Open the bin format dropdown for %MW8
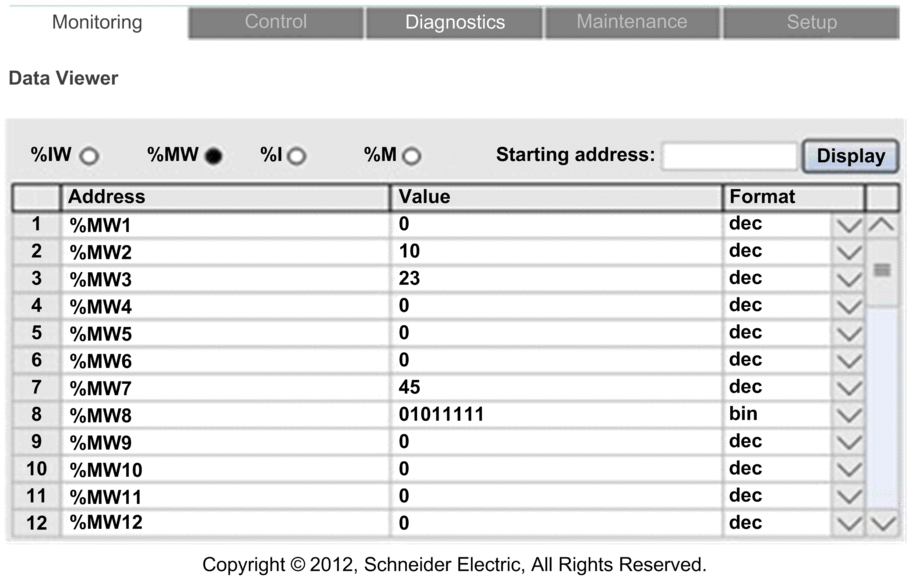Viewport: 908px width, 584px height. (x=849, y=415)
